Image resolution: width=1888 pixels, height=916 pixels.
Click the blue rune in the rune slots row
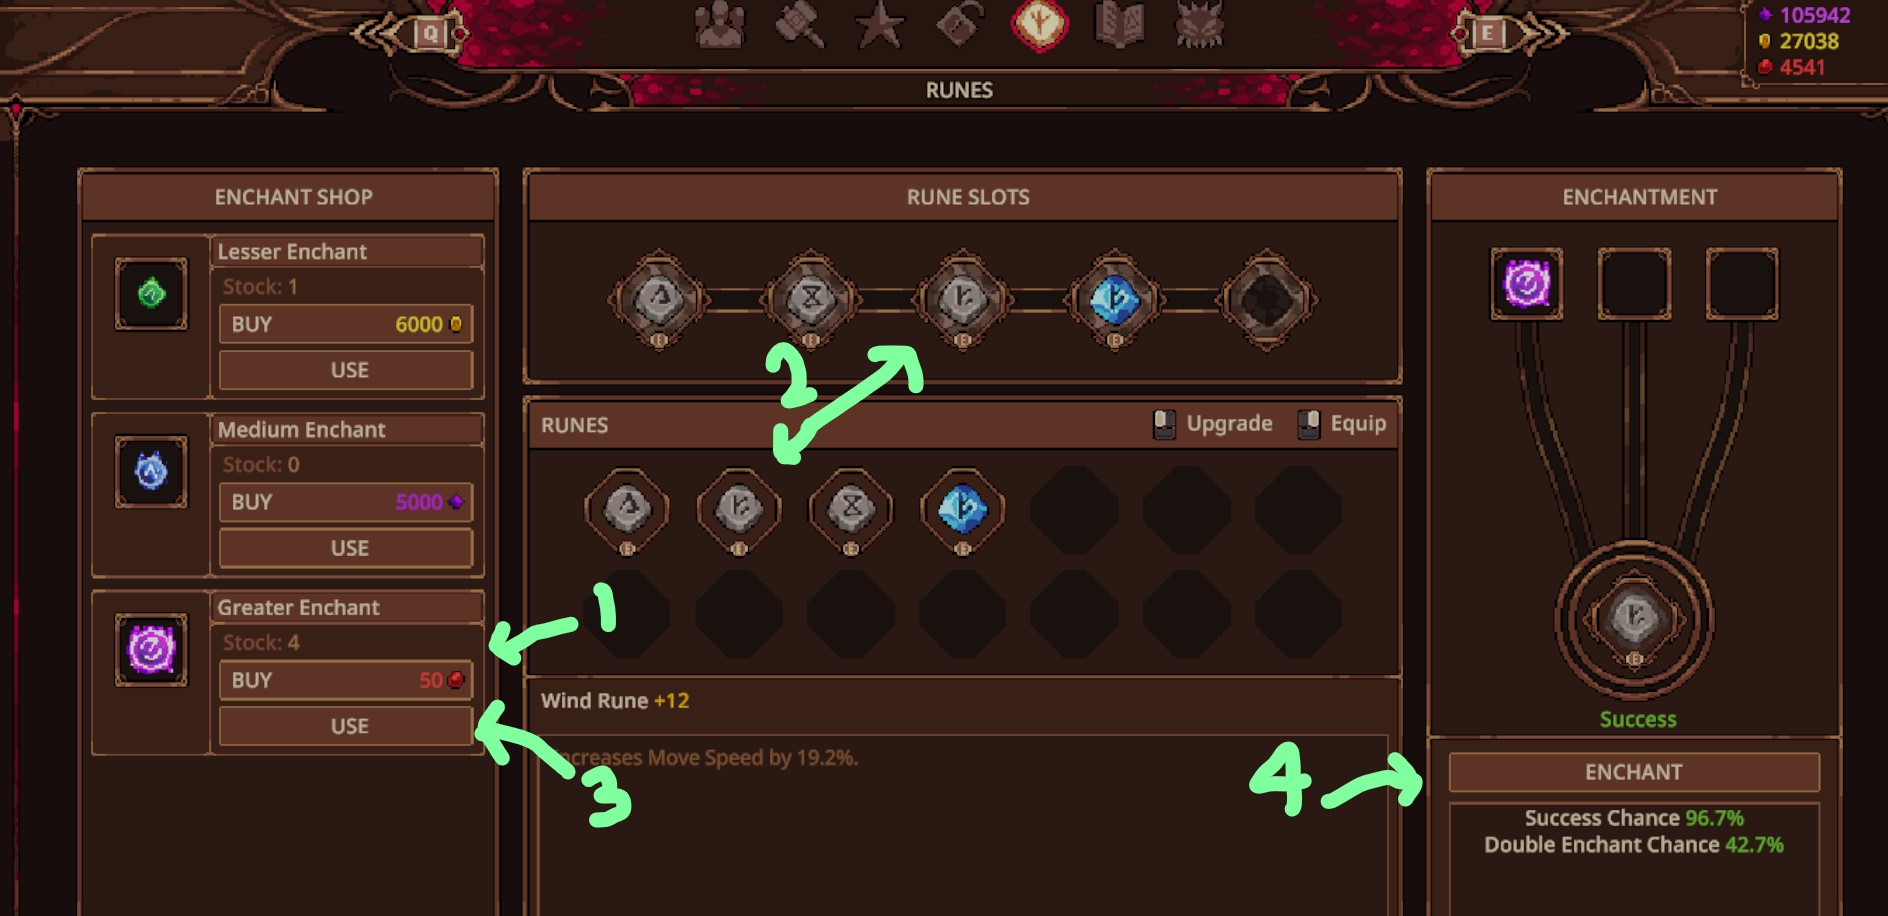[1114, 299]
